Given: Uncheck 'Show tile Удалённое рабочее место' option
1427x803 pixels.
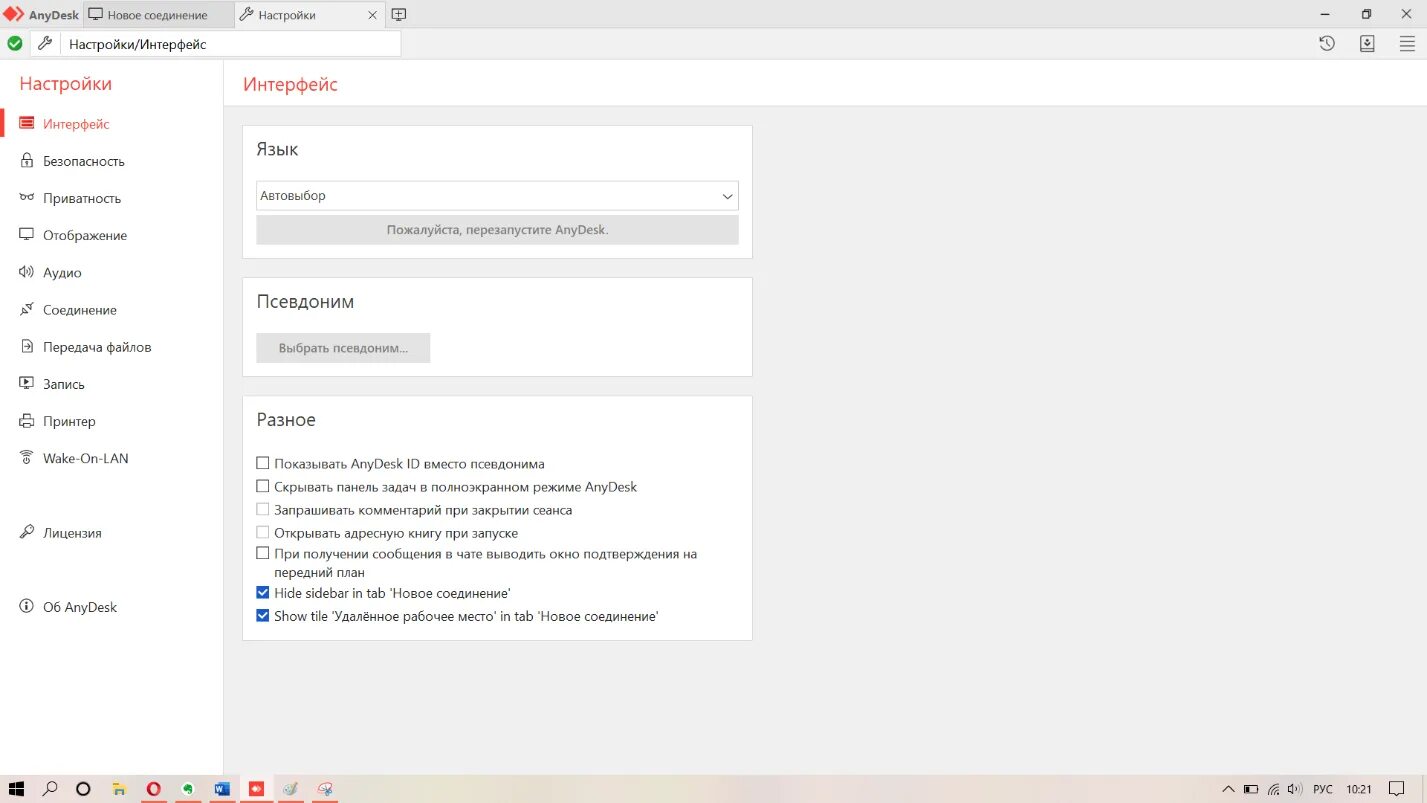Looking at the screenshot, I should coord(263,616).
